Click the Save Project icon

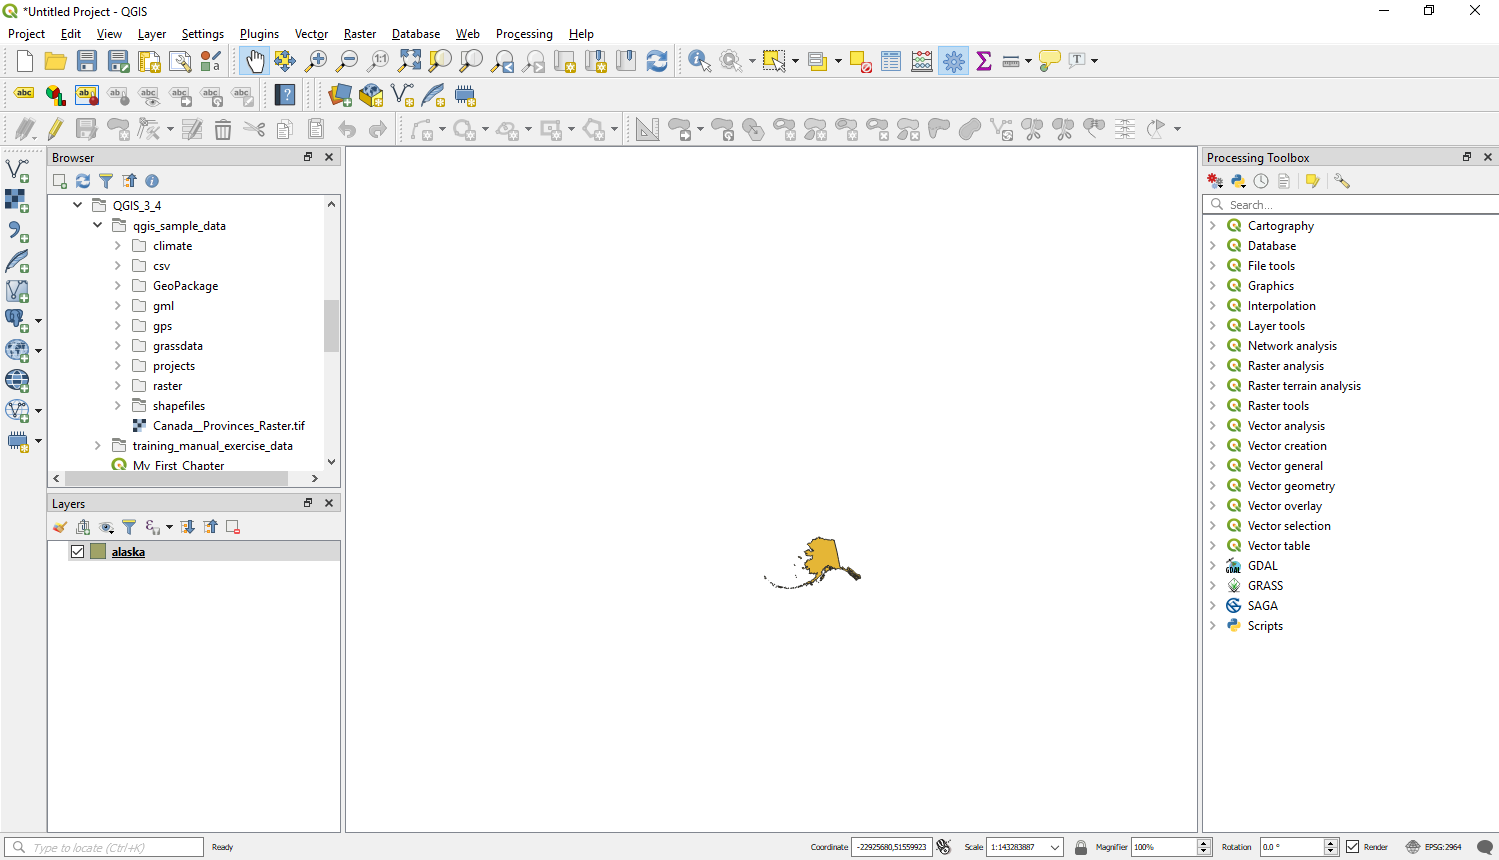87,62
